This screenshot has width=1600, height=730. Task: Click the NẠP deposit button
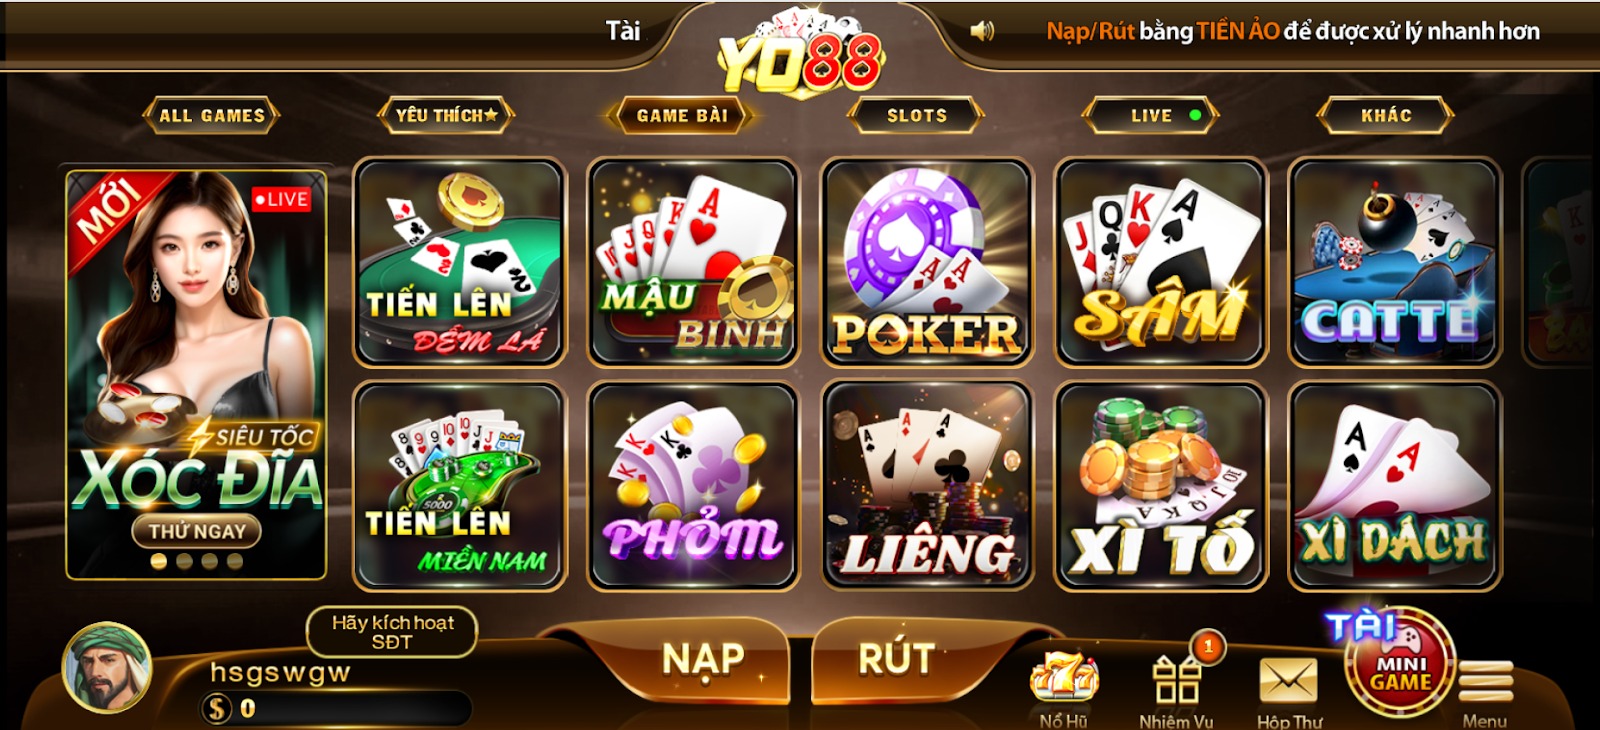(703, 659)
